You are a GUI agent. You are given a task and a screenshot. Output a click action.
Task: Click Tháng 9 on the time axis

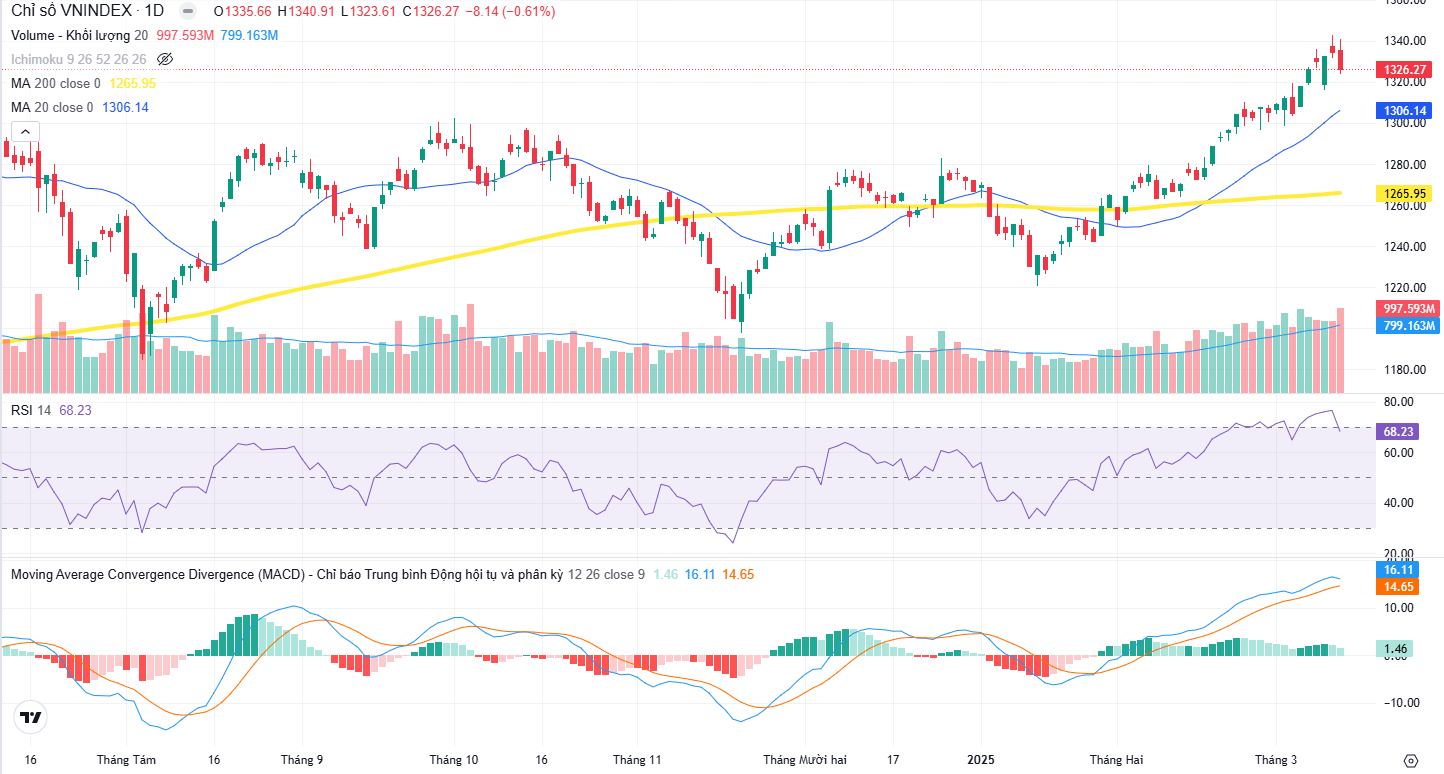pos(302,760)
